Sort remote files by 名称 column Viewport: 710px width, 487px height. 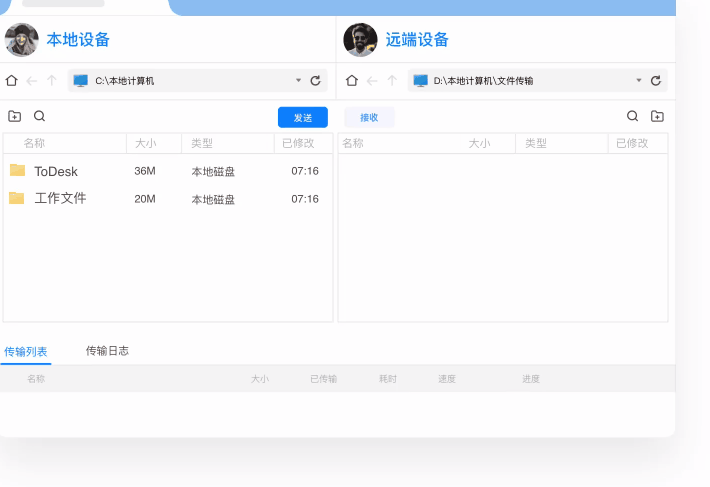tap(353, 143)
